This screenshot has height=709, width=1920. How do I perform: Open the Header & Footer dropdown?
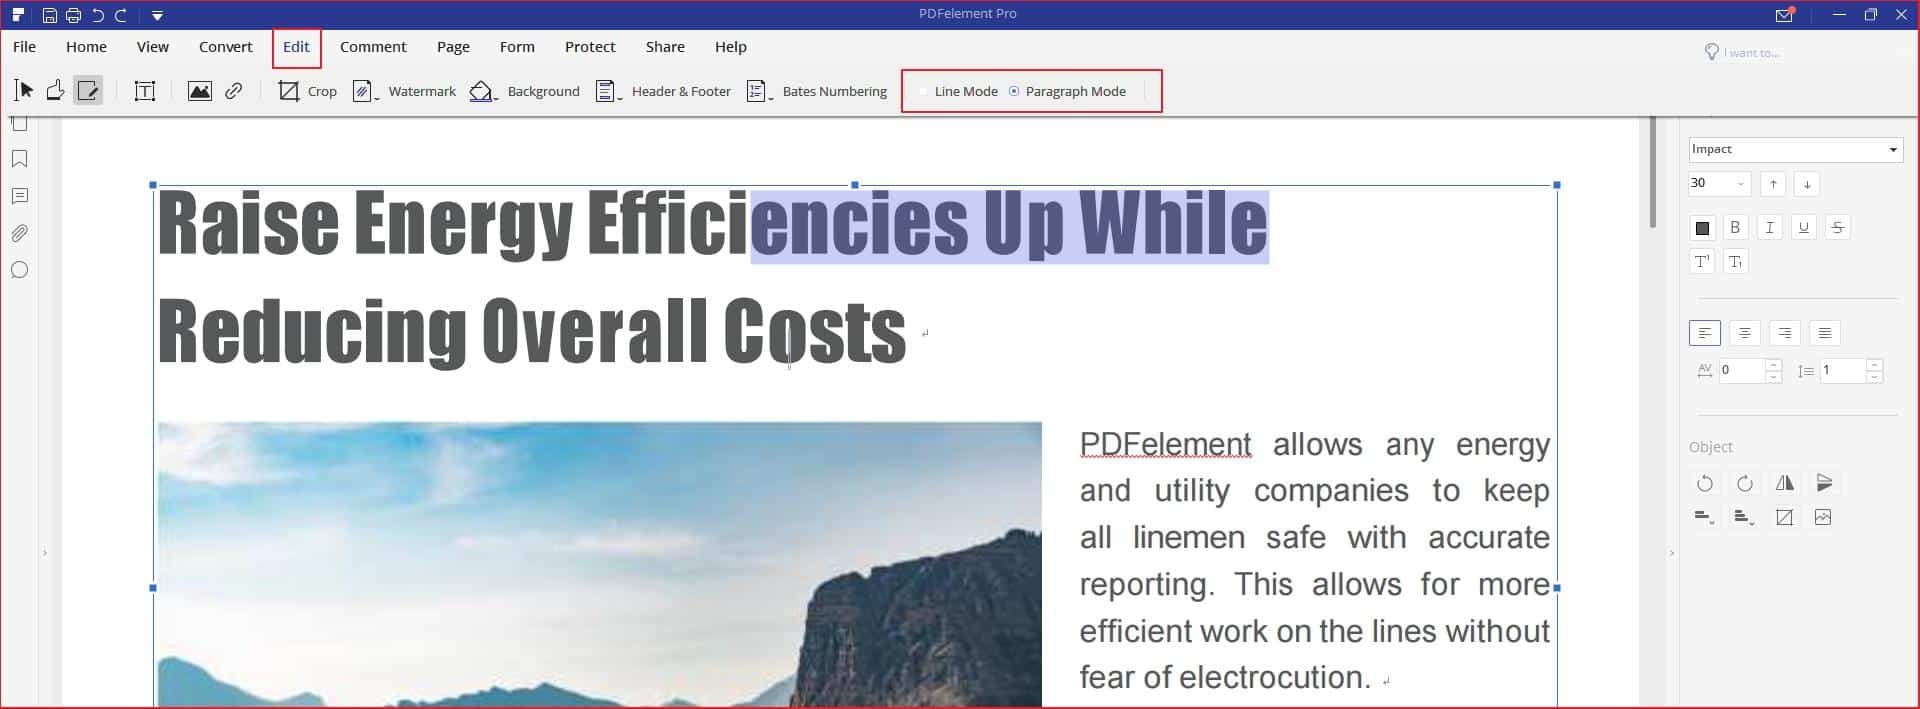(663, 91)
